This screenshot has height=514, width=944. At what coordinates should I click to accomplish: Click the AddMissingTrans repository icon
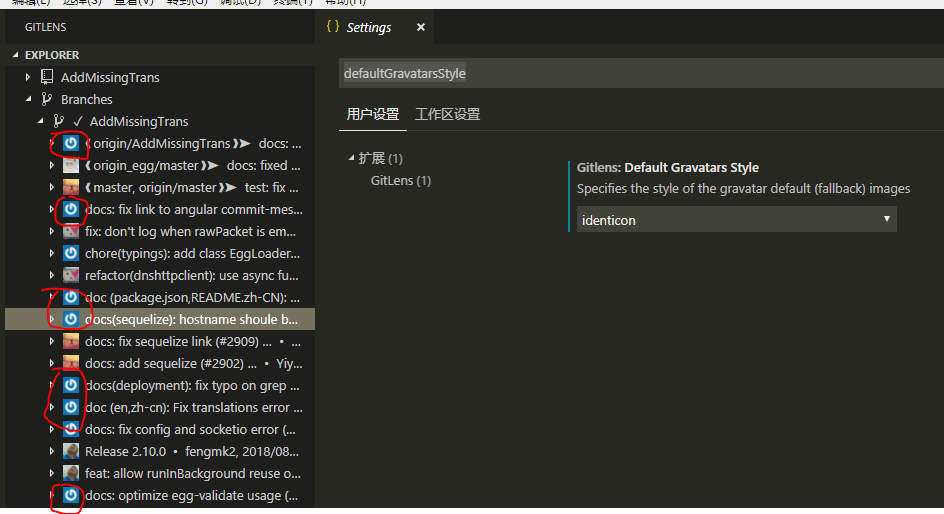click(x=46, y=77)
